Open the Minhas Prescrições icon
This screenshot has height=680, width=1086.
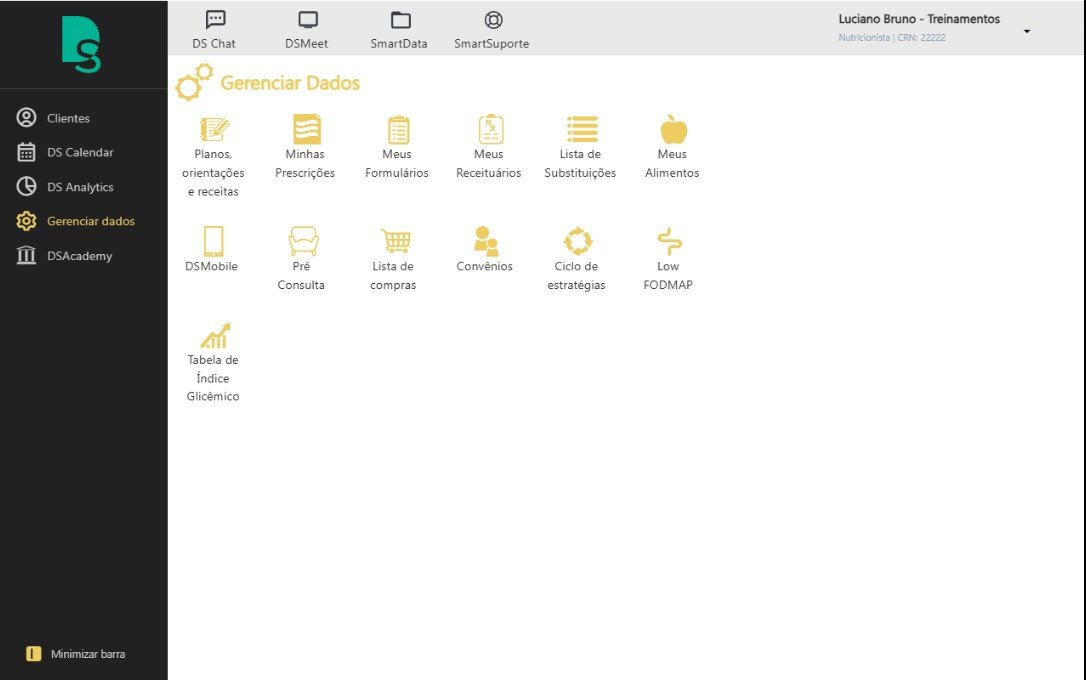306,129
